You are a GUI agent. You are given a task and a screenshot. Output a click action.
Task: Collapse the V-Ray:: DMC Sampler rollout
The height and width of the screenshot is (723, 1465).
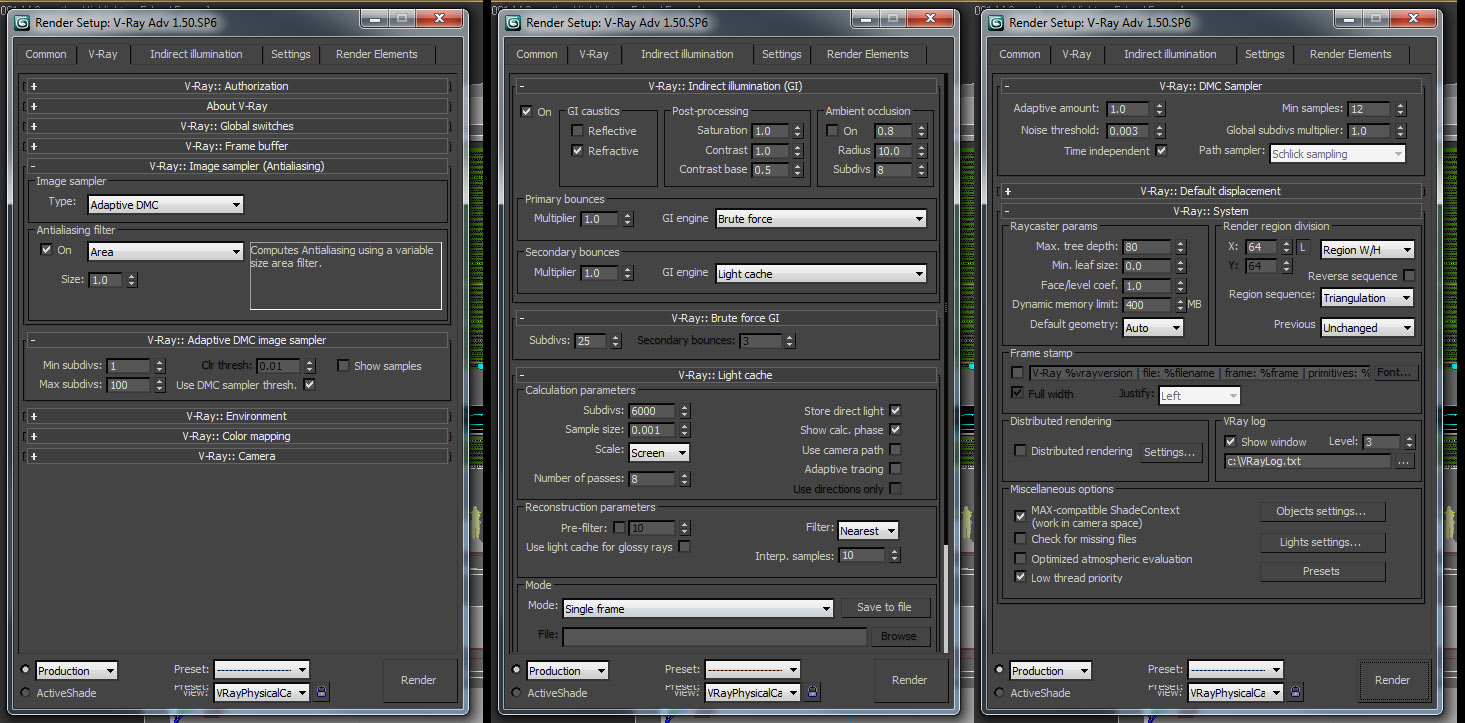click(1210, 87)
